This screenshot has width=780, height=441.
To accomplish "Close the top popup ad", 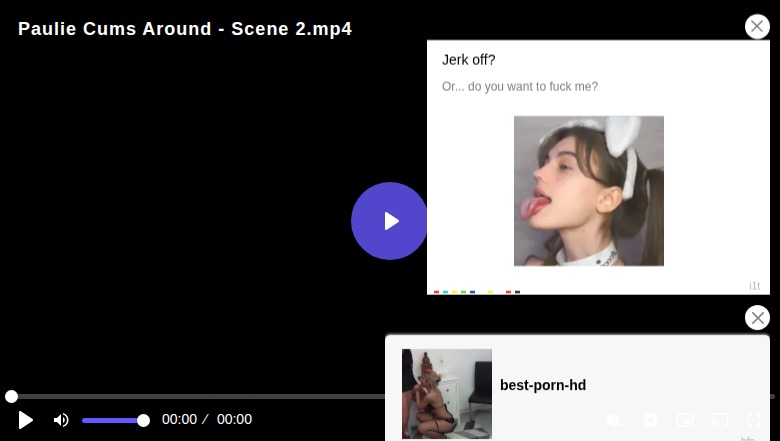I will [x=757, y=27].
